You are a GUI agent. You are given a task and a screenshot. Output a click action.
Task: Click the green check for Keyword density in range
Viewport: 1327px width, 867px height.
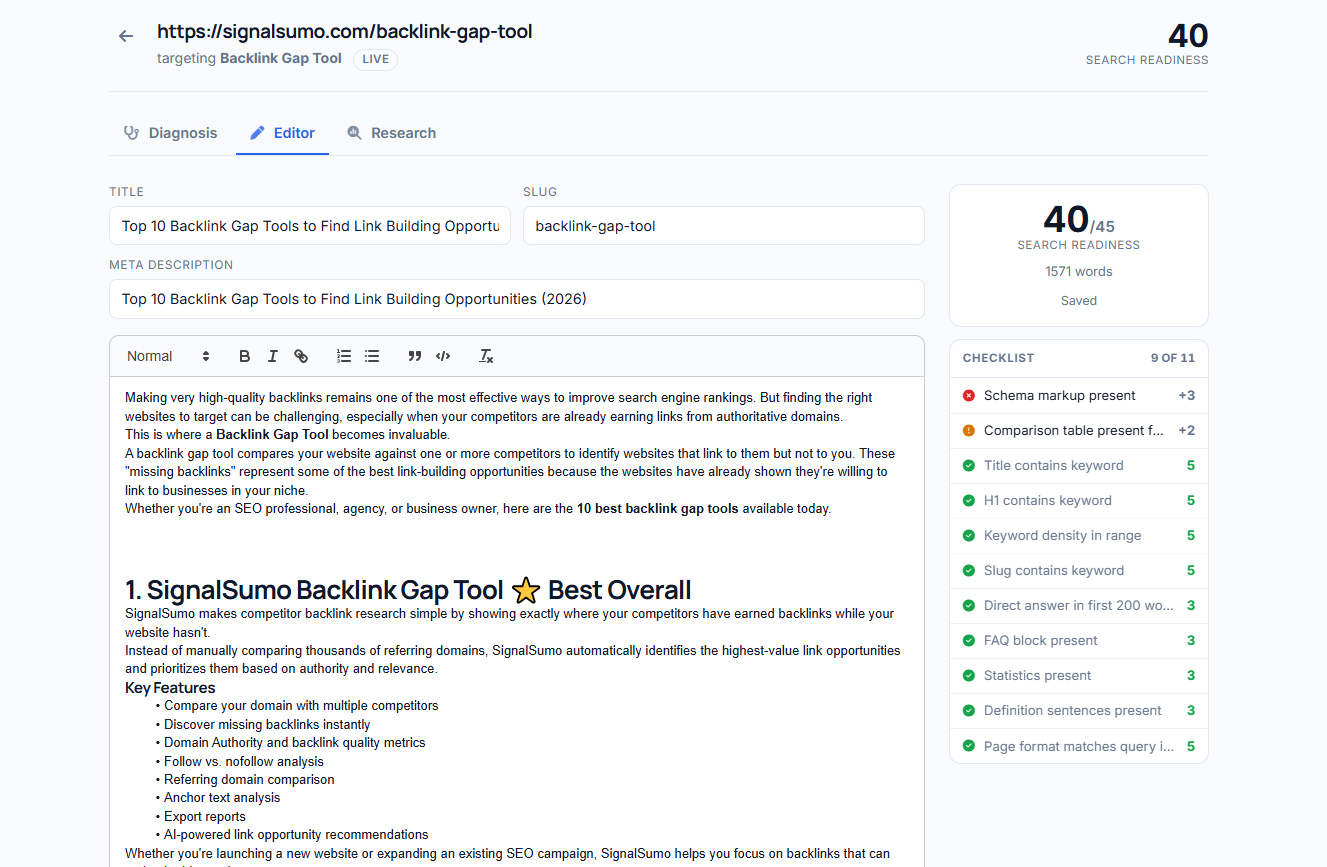(x=968, y=536)
